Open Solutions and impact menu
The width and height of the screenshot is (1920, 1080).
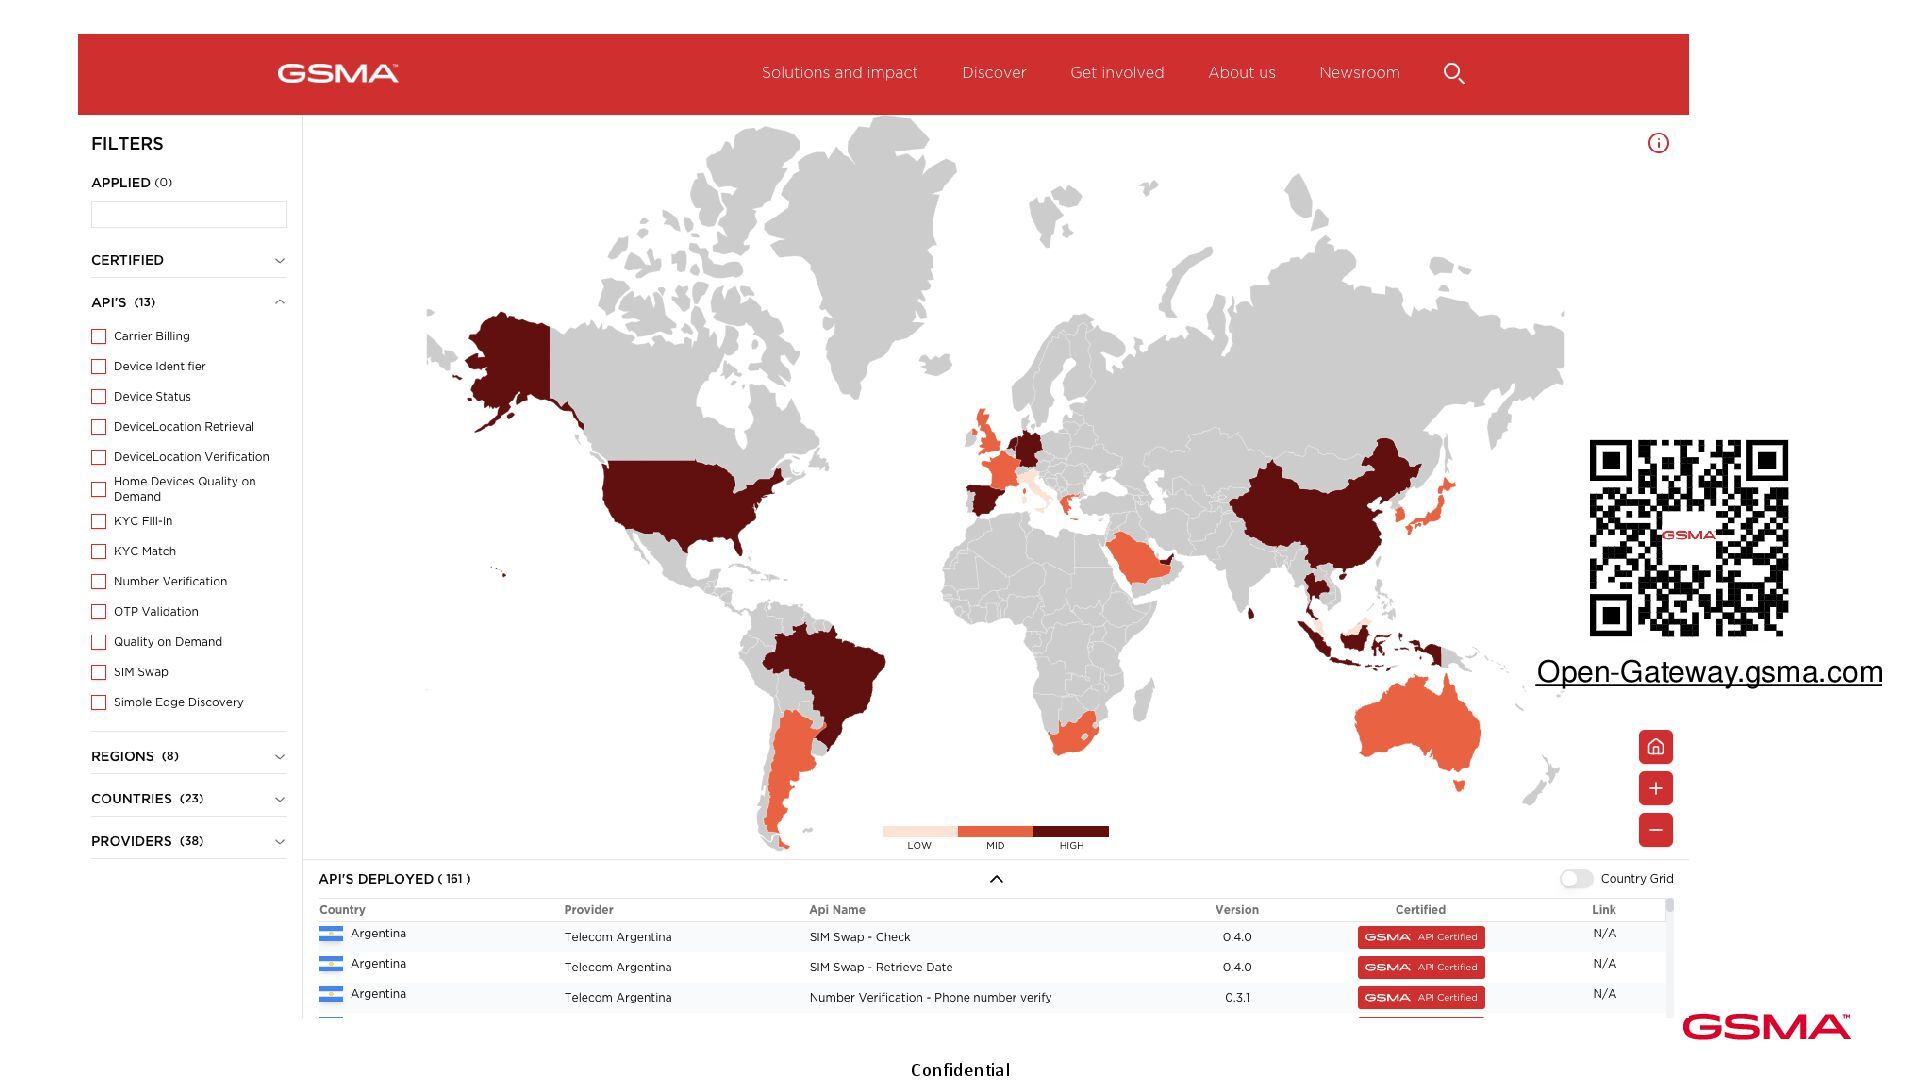pos(839,73)
